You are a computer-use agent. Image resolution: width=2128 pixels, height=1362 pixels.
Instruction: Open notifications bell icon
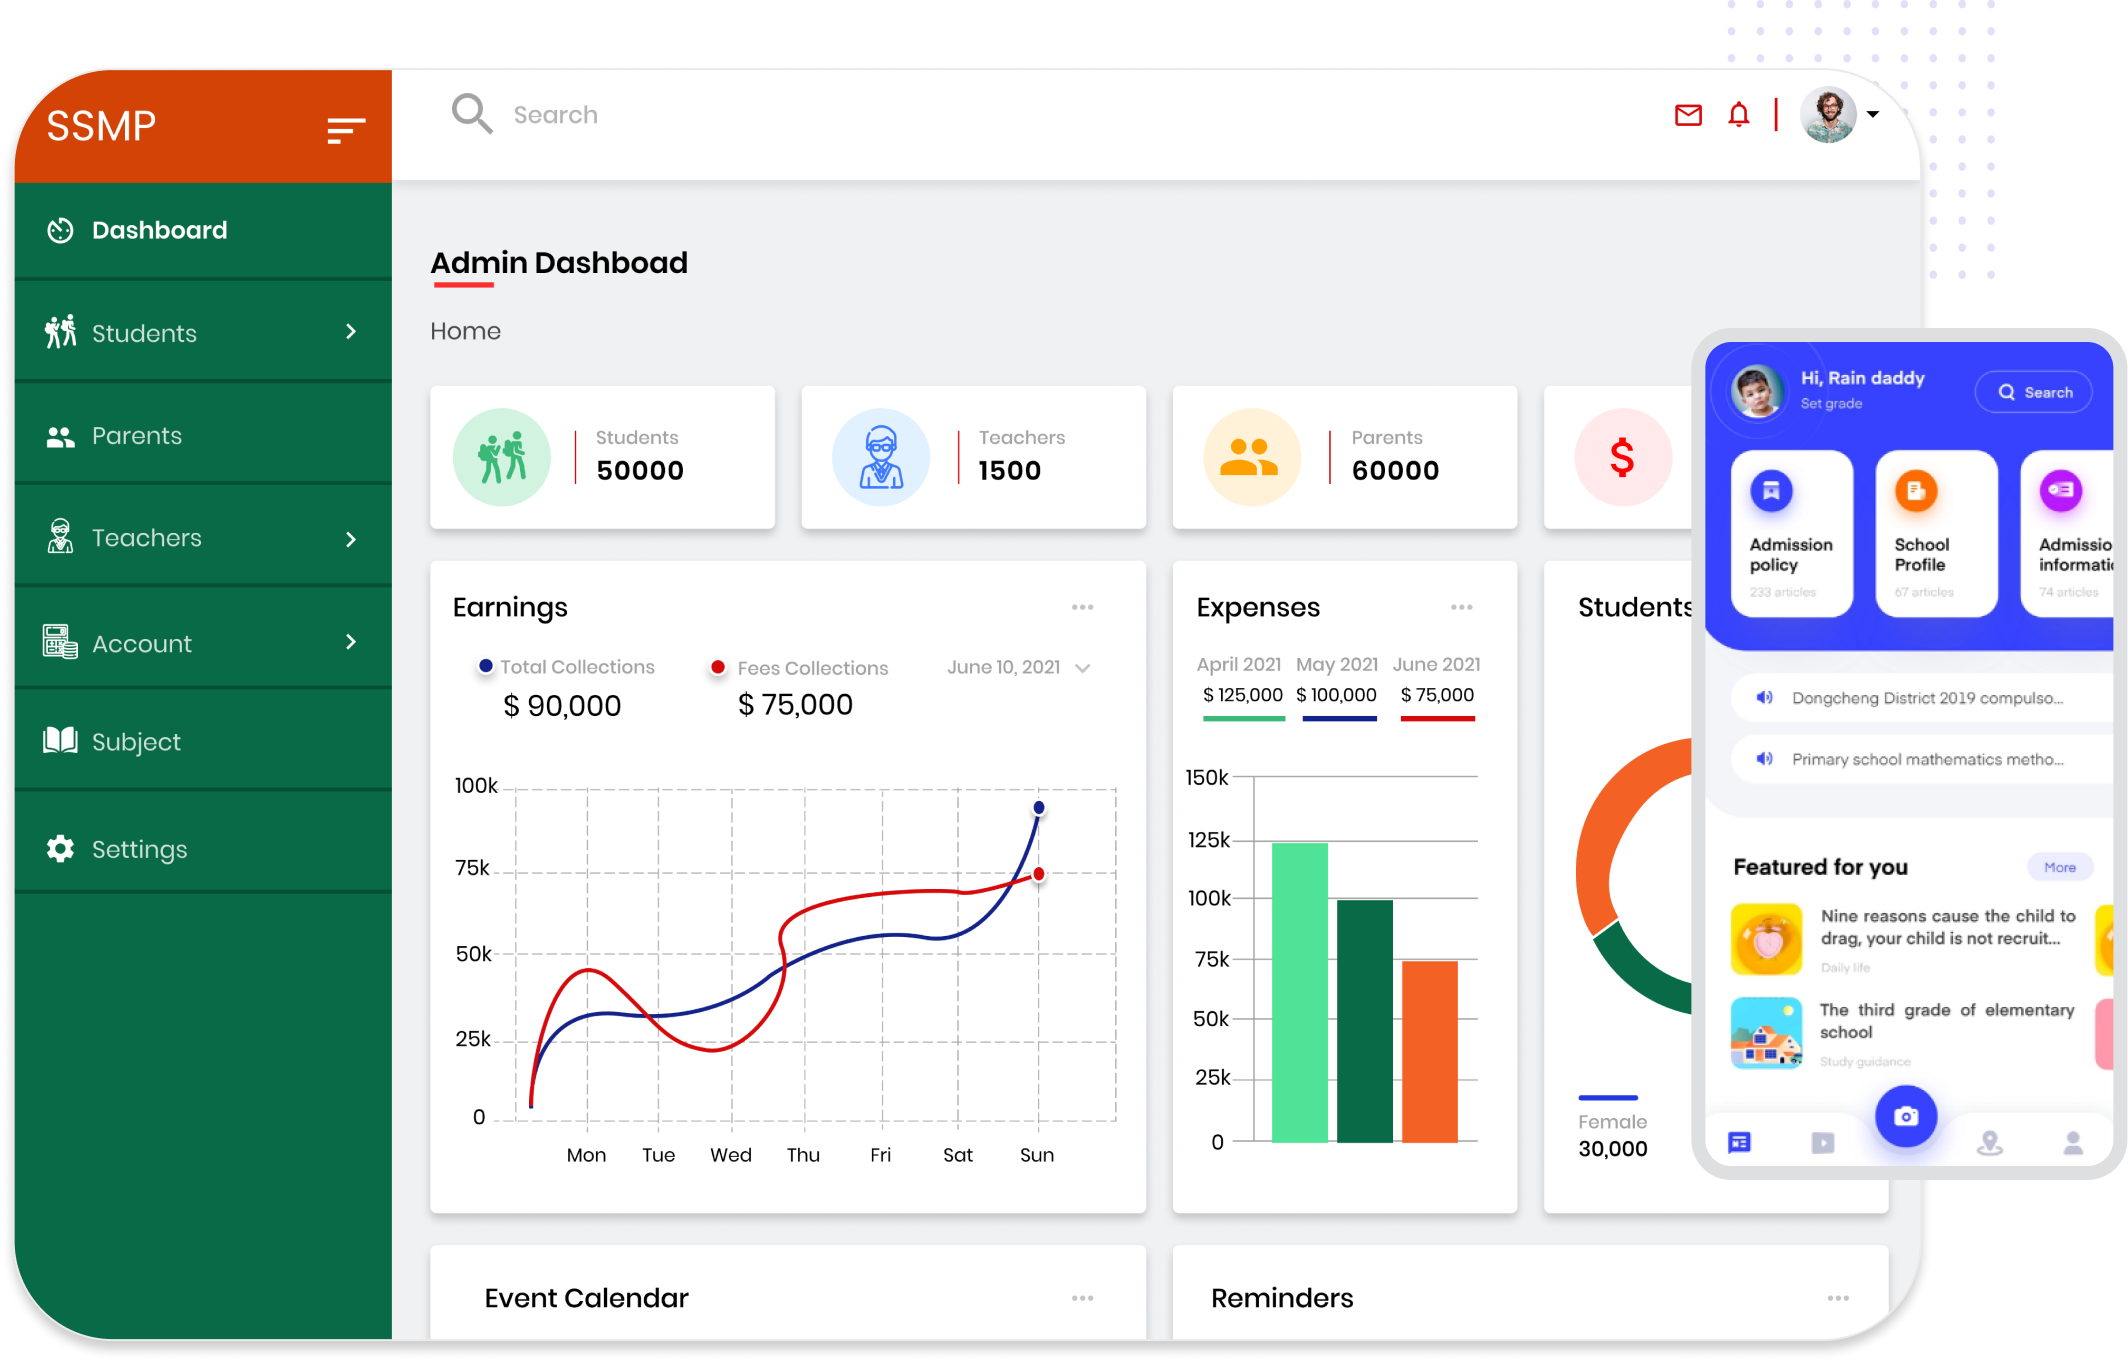coord(1739,116)
